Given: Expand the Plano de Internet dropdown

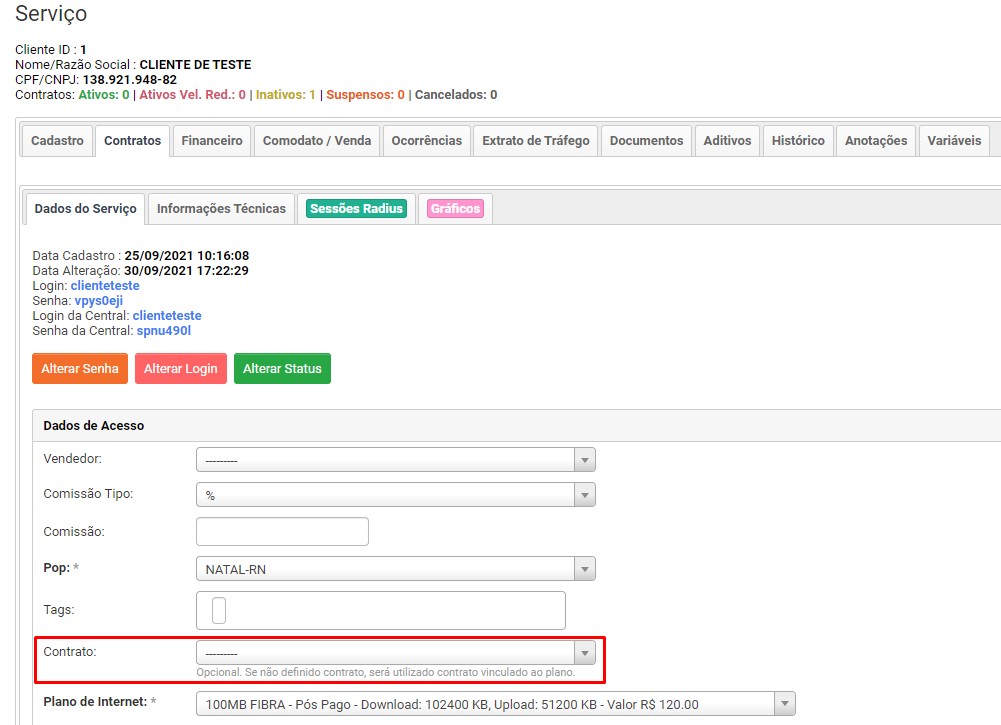Looking at the screenshot, I should tap(495, 704).
